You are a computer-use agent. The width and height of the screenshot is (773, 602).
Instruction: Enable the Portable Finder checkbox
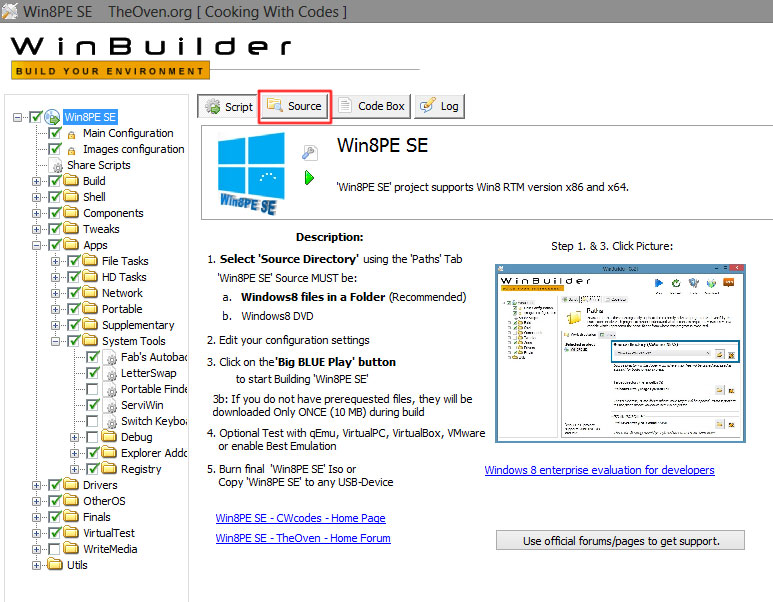pyautogui.click(x=92, y=389)
